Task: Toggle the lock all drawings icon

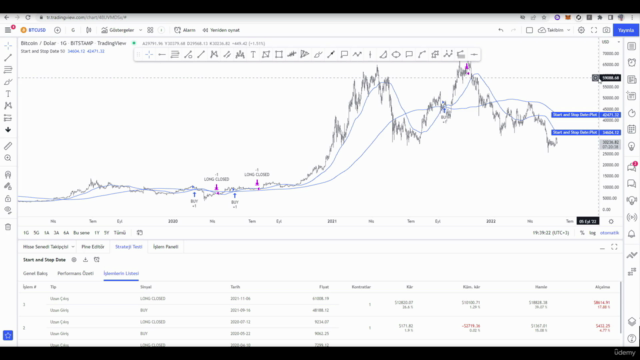Action: pos(8,198)
